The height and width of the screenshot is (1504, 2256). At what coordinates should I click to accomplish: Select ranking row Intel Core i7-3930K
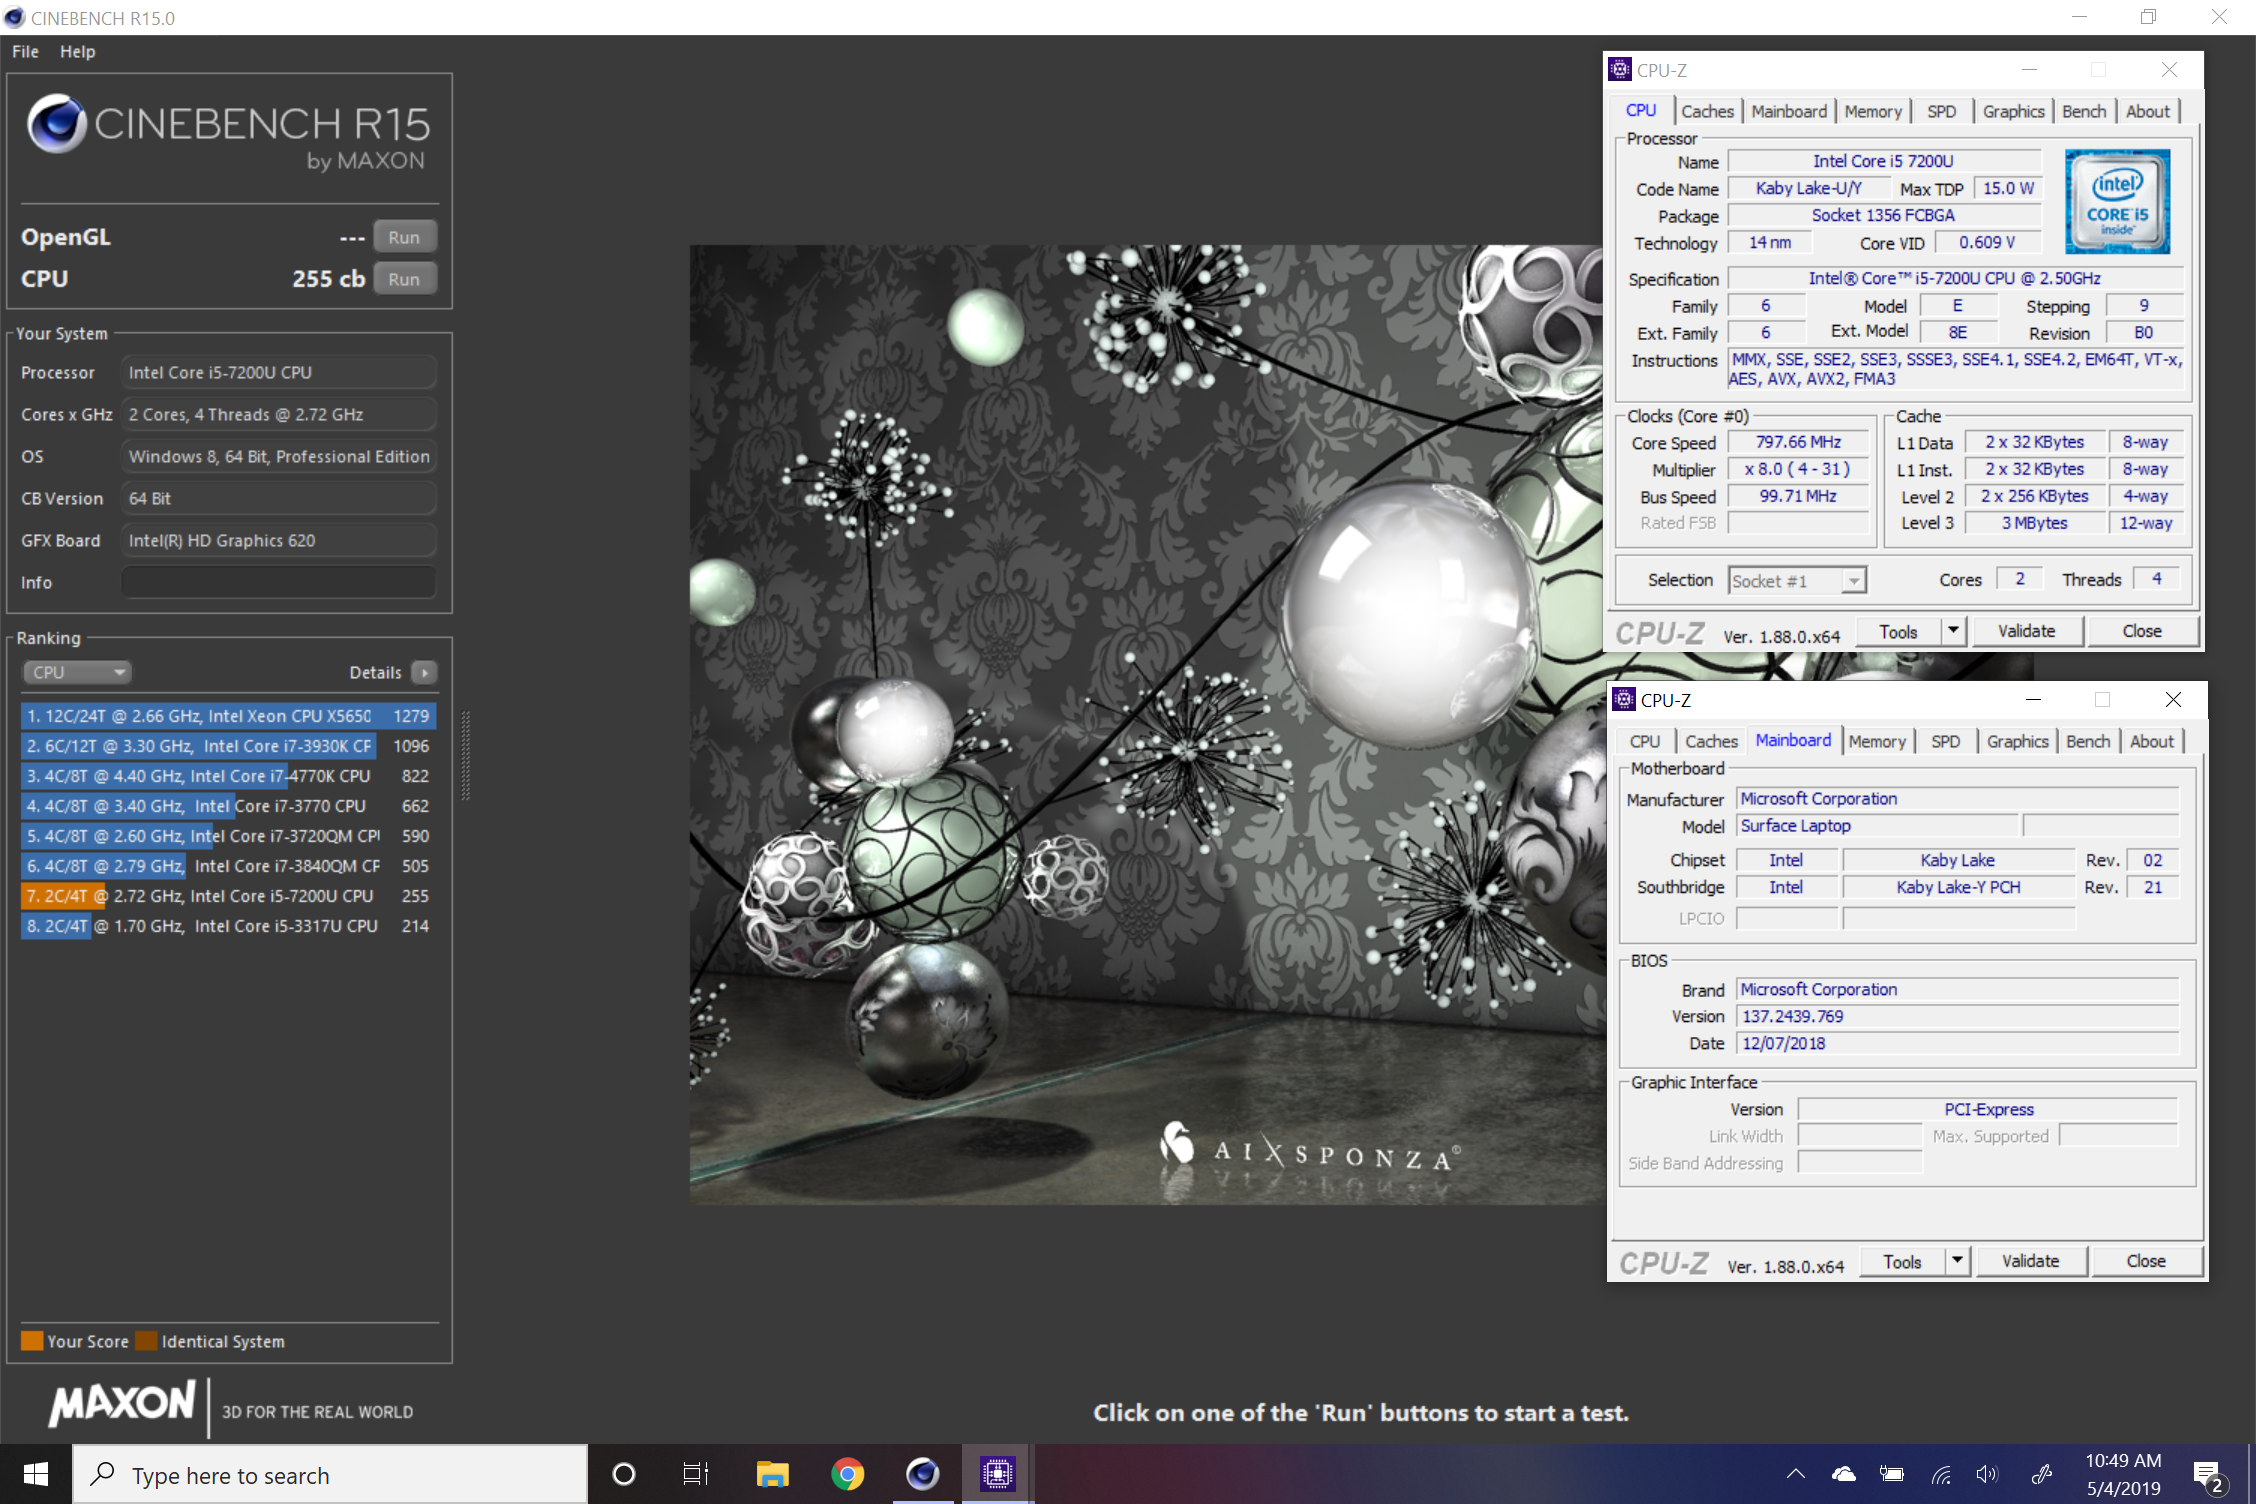pyautogui.click(x=228, y=746)
